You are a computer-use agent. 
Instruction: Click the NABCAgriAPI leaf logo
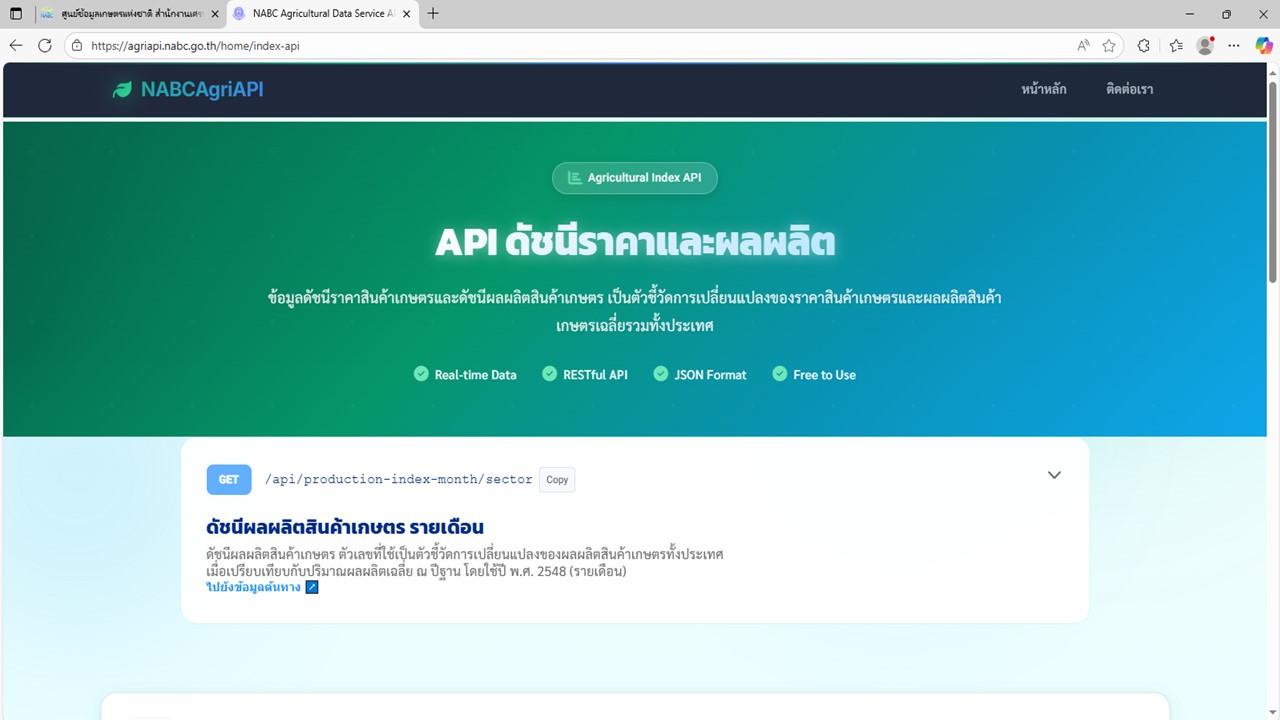coord(122,89)
